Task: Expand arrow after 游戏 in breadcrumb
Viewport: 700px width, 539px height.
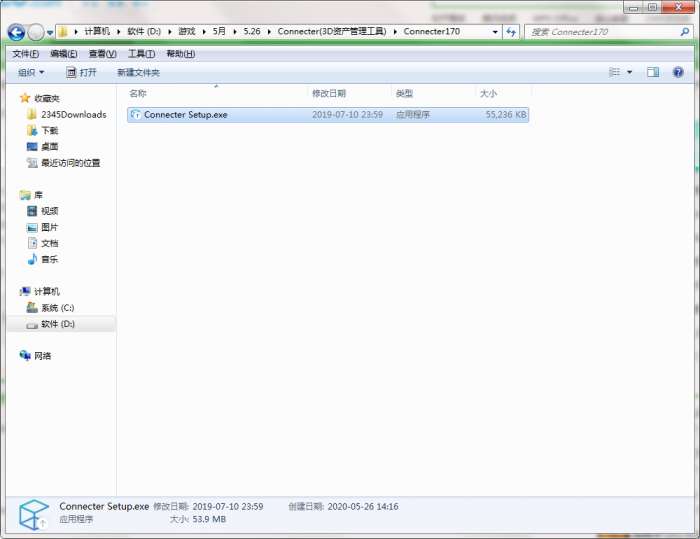Action: 204,32
